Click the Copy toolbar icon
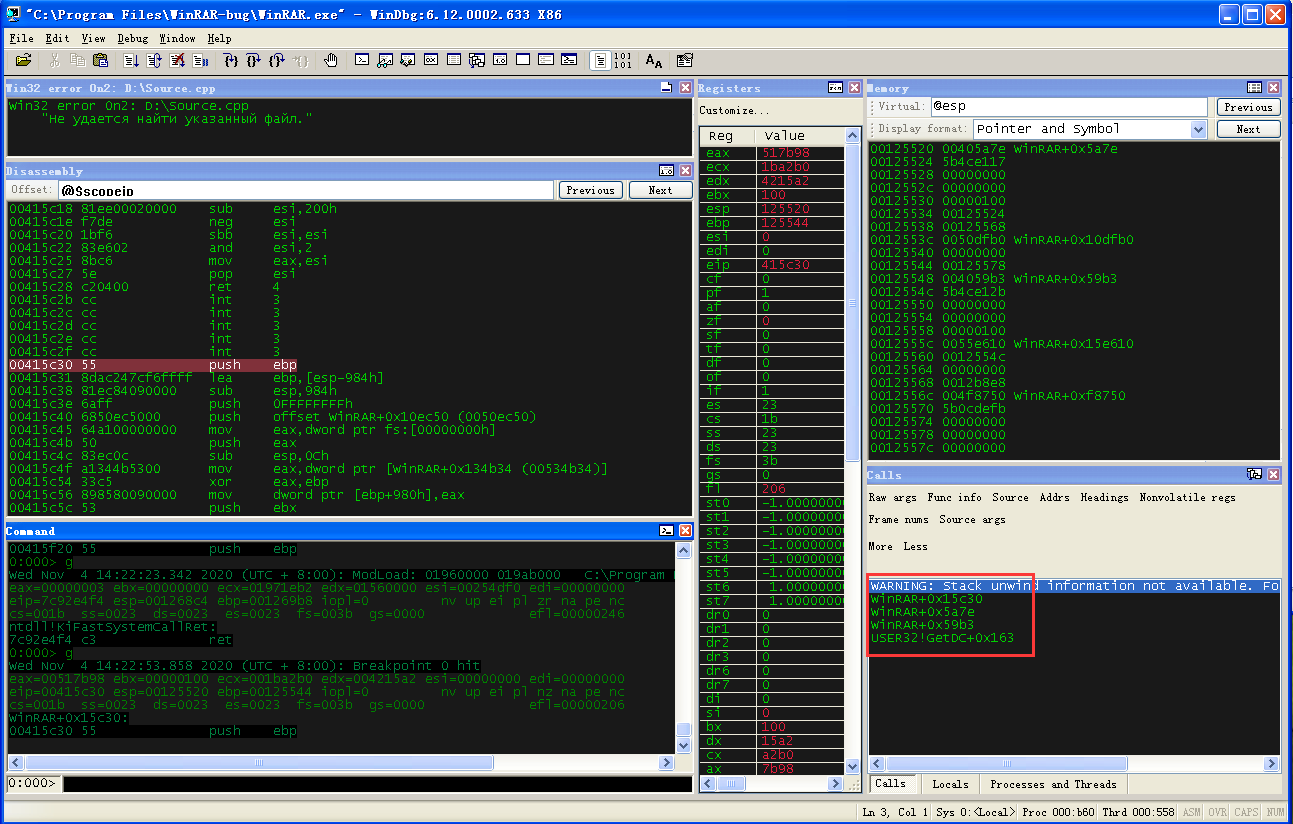The height and width of the screenshot is (824, 1293). click(x=77, y=61)
